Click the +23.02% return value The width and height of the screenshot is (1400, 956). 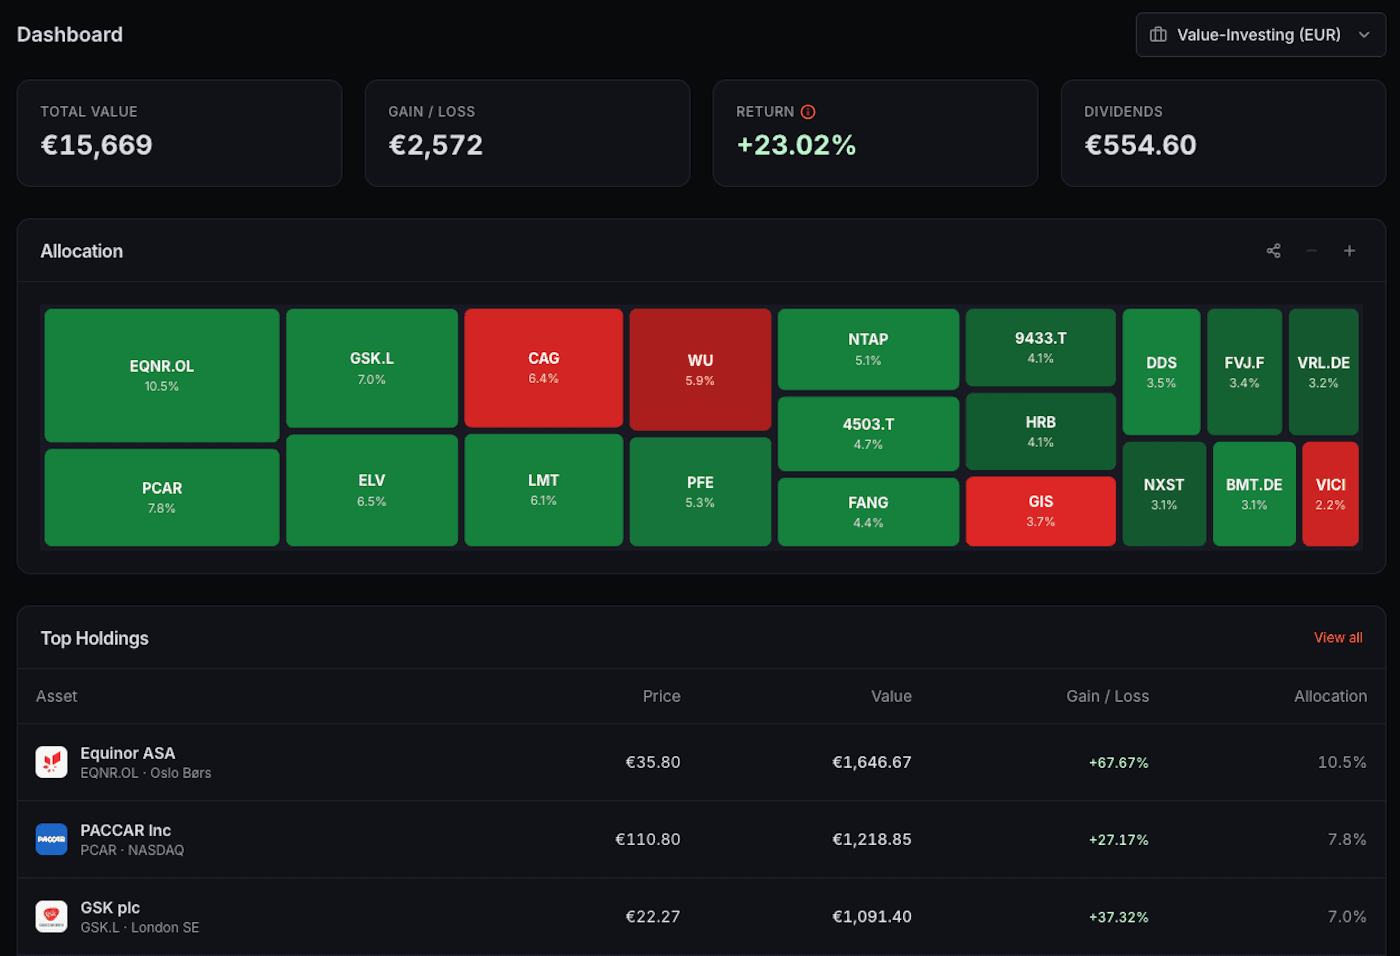pyautogui.click(x=796, y=145)
